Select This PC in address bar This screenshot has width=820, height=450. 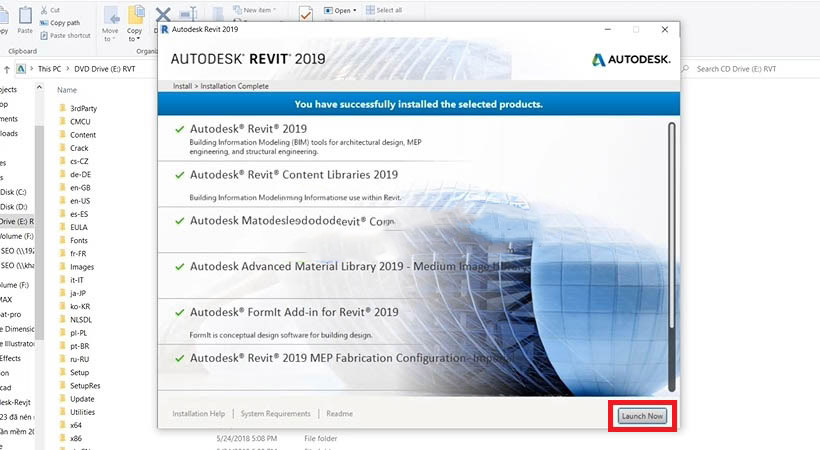(x=49, y=69)
